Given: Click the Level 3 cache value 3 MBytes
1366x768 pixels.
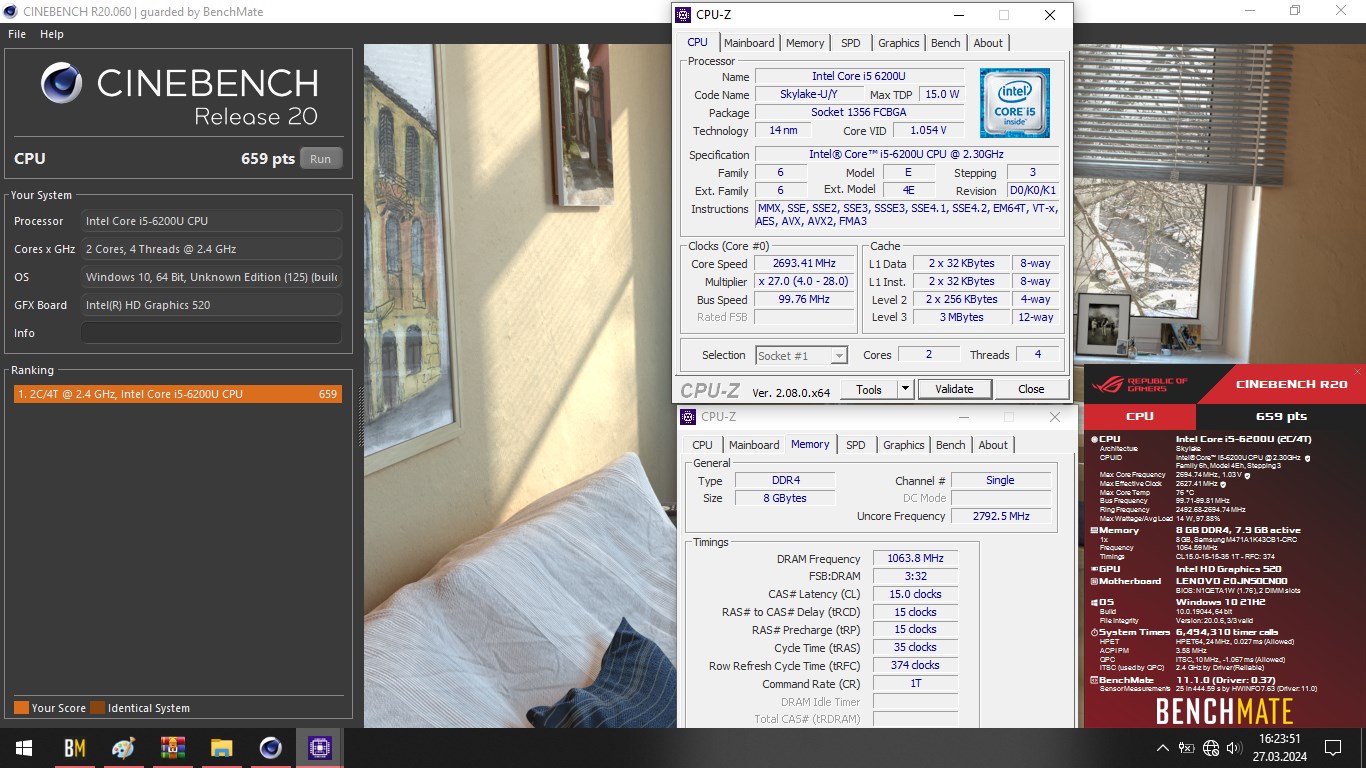Looking at the screenshot, I should (962, 317).
